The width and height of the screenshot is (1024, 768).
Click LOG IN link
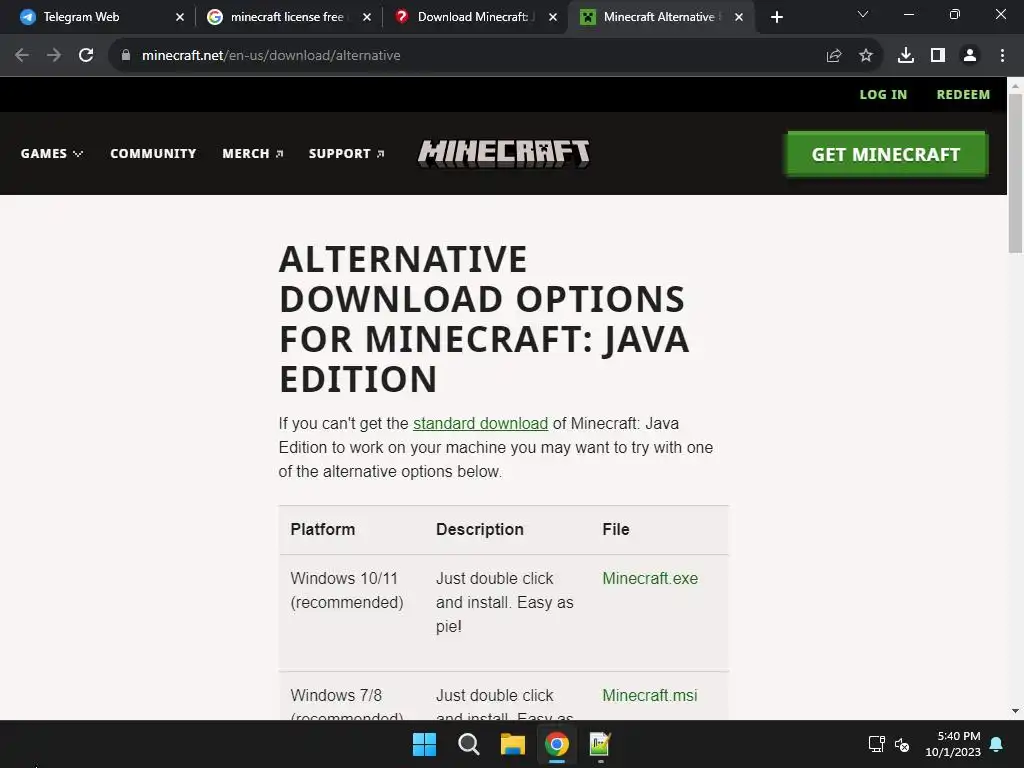[883, 95]
